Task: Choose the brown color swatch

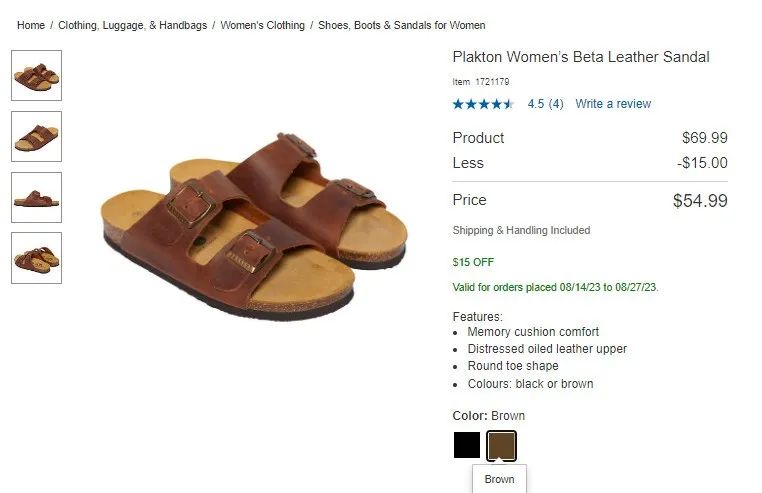Action: pyautogui.click(x=501, y=445)
